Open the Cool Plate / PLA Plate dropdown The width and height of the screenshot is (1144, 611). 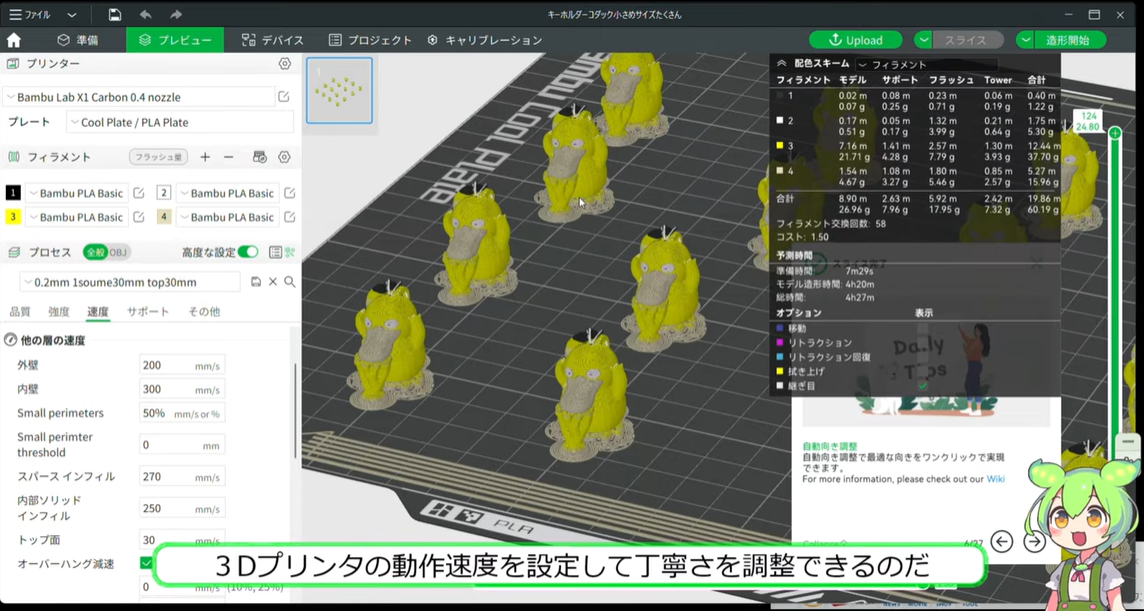click(x=179, y=122)
